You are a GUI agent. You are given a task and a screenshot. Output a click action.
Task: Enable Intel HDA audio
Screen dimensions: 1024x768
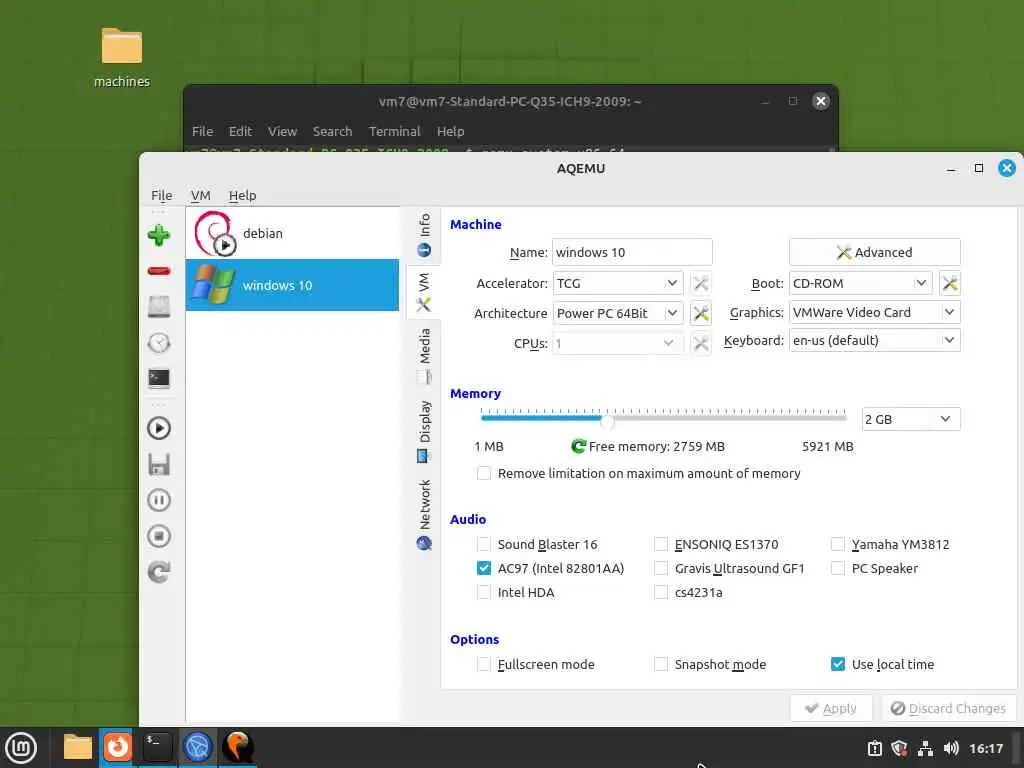(x=484, y=592)
